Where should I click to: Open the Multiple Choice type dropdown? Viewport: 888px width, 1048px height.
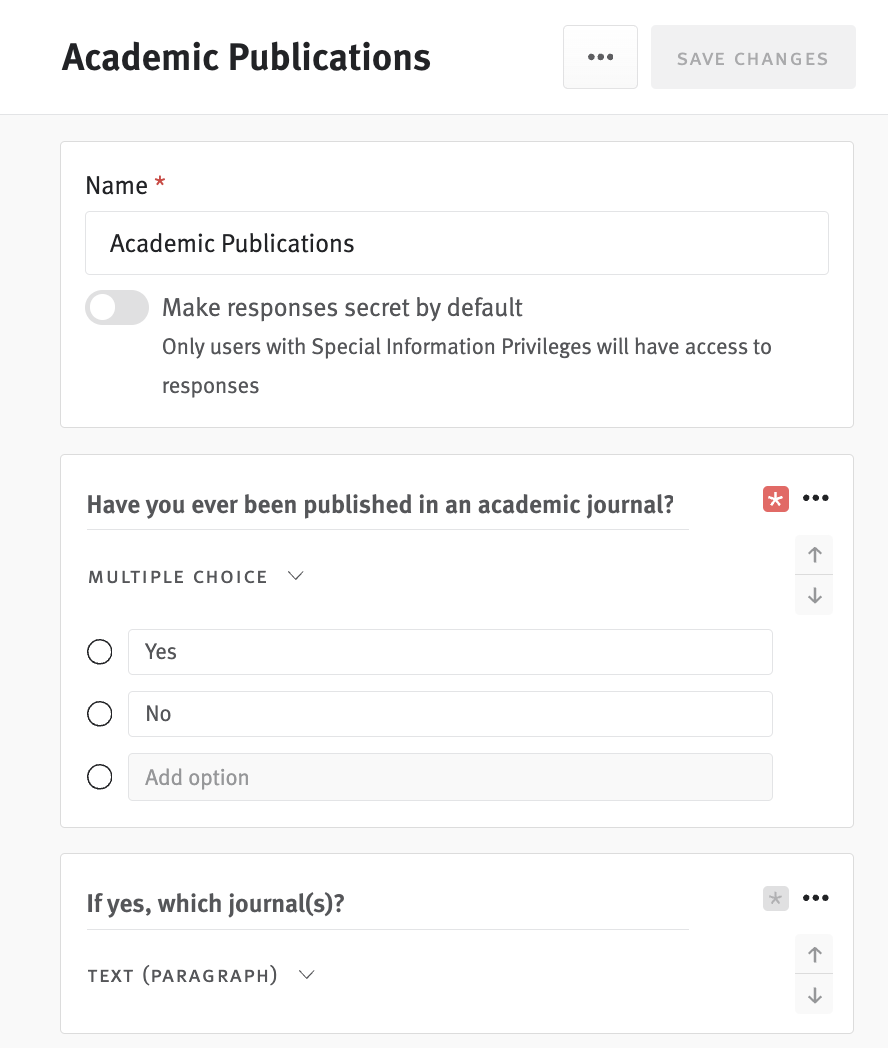[x=196, y=577]
